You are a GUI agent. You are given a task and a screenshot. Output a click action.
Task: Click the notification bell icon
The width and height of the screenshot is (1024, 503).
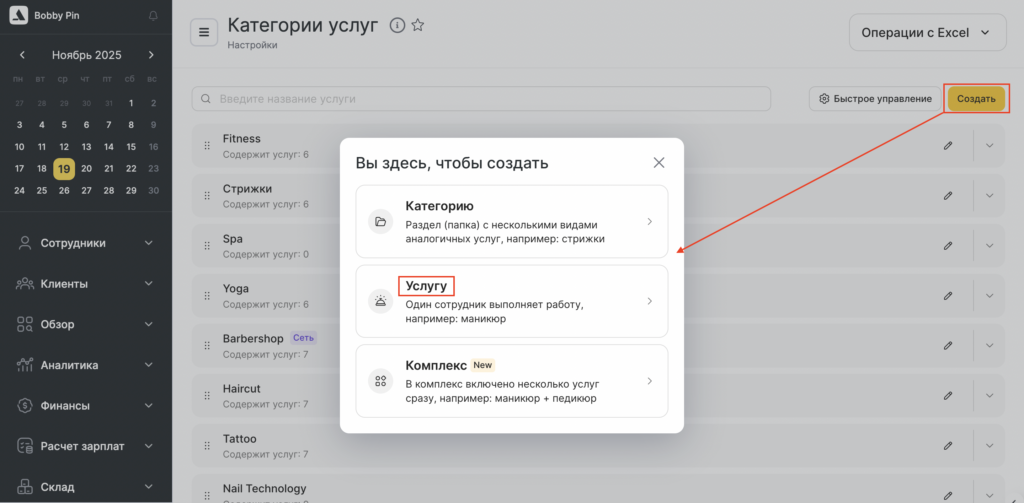click(x=152, y=15)
